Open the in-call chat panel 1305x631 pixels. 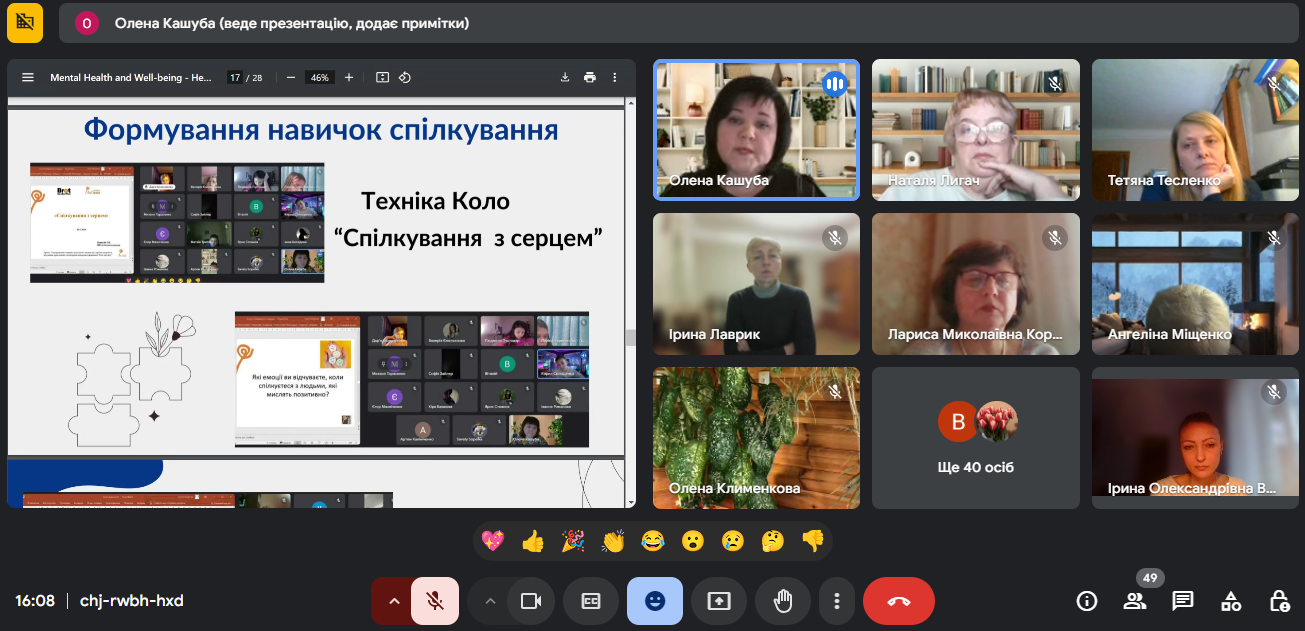(x=1183, y=601)
